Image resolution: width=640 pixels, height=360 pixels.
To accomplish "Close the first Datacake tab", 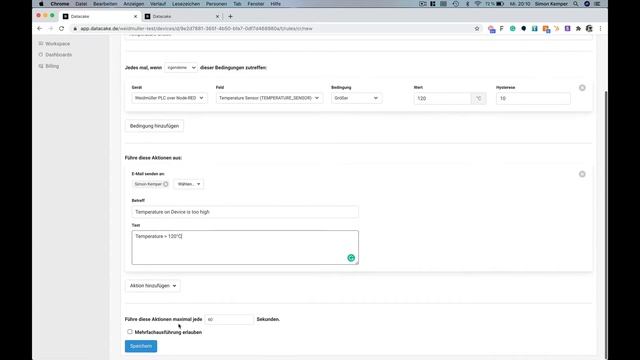I will click(x=136, y=16).
